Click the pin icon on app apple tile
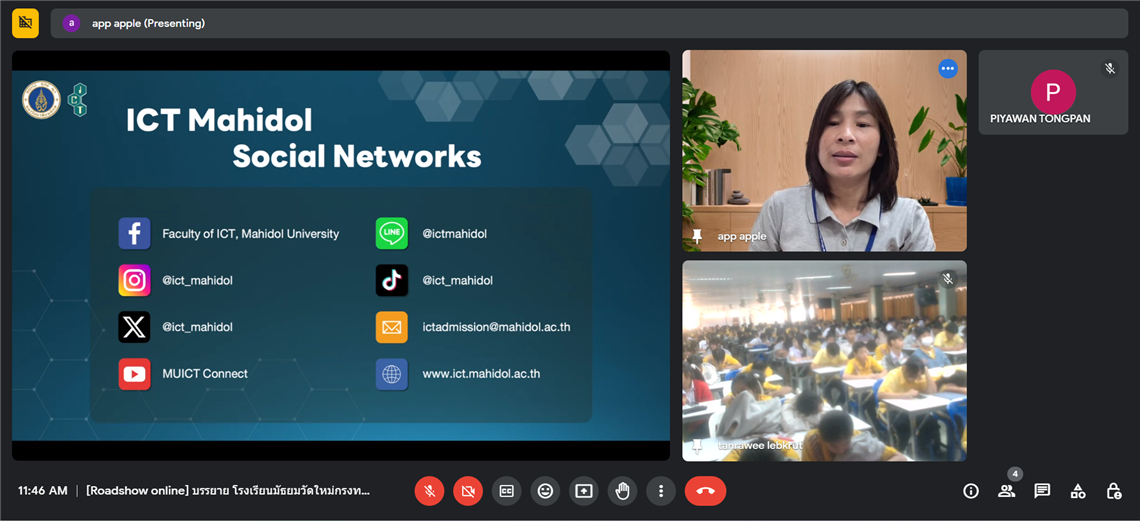Screen dimensions: 1140x521 pyautogui.click(x=698, y=236)
